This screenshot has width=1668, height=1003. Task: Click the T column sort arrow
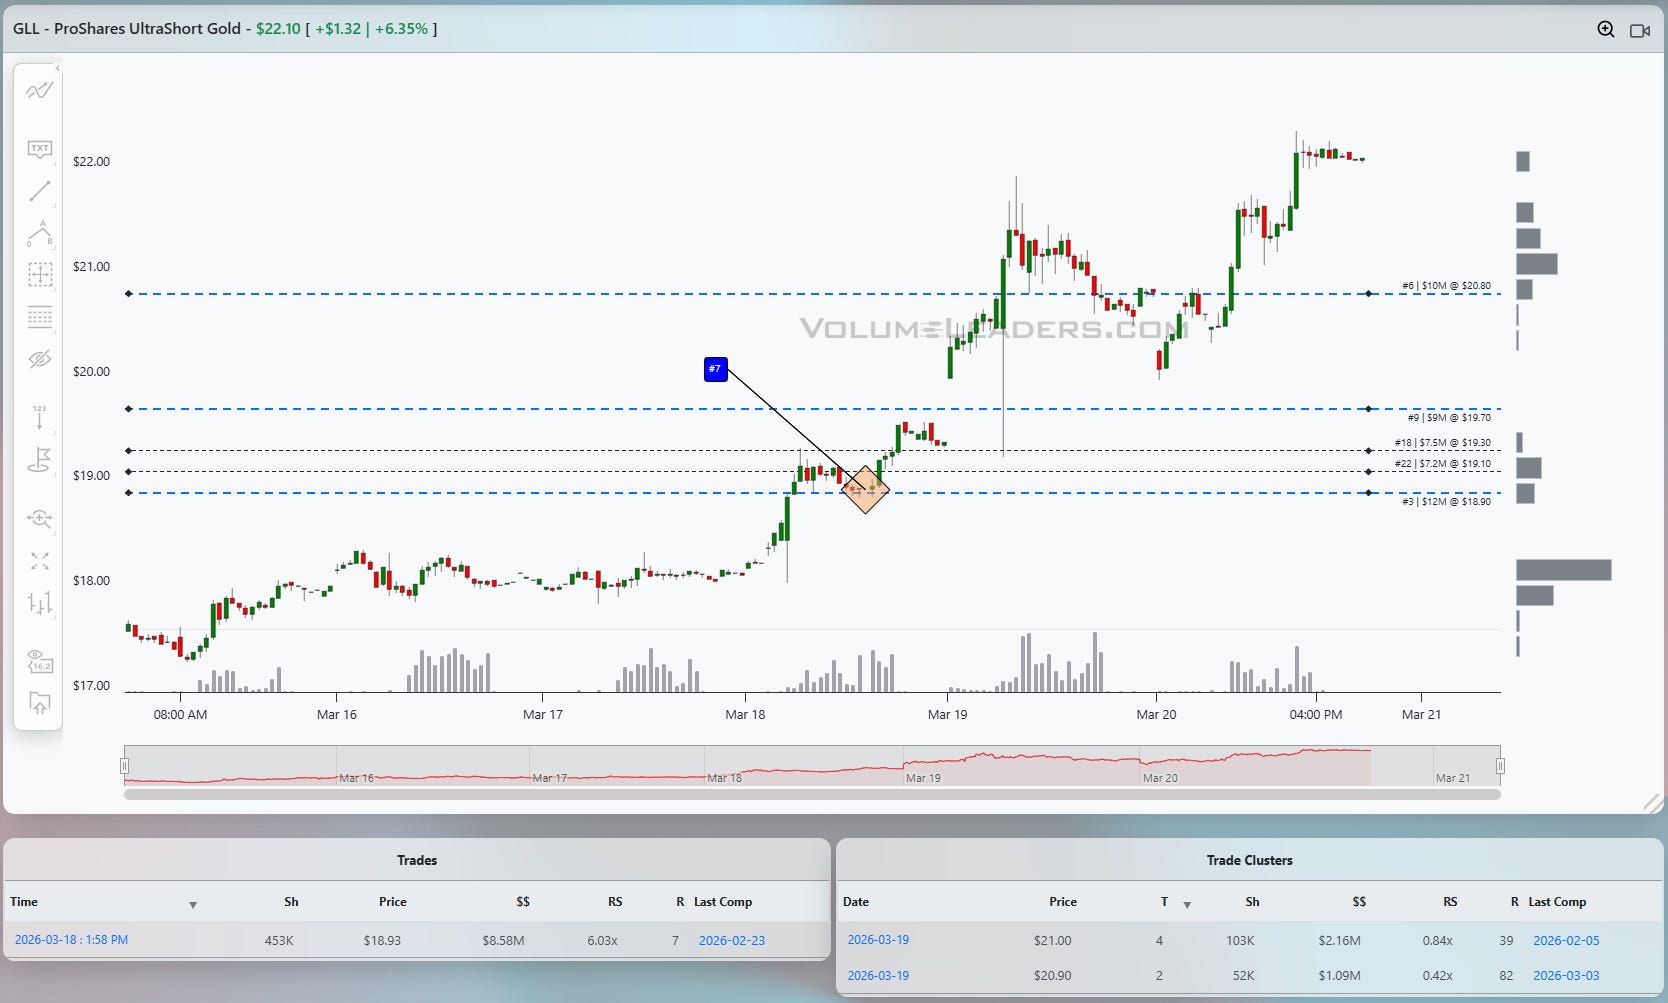(x=1187, y=905)
